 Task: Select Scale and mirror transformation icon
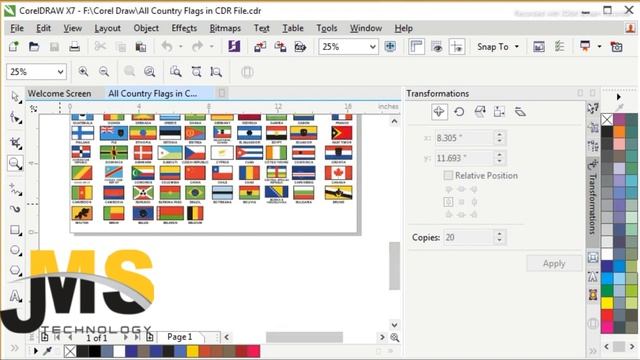coord(480,111)
